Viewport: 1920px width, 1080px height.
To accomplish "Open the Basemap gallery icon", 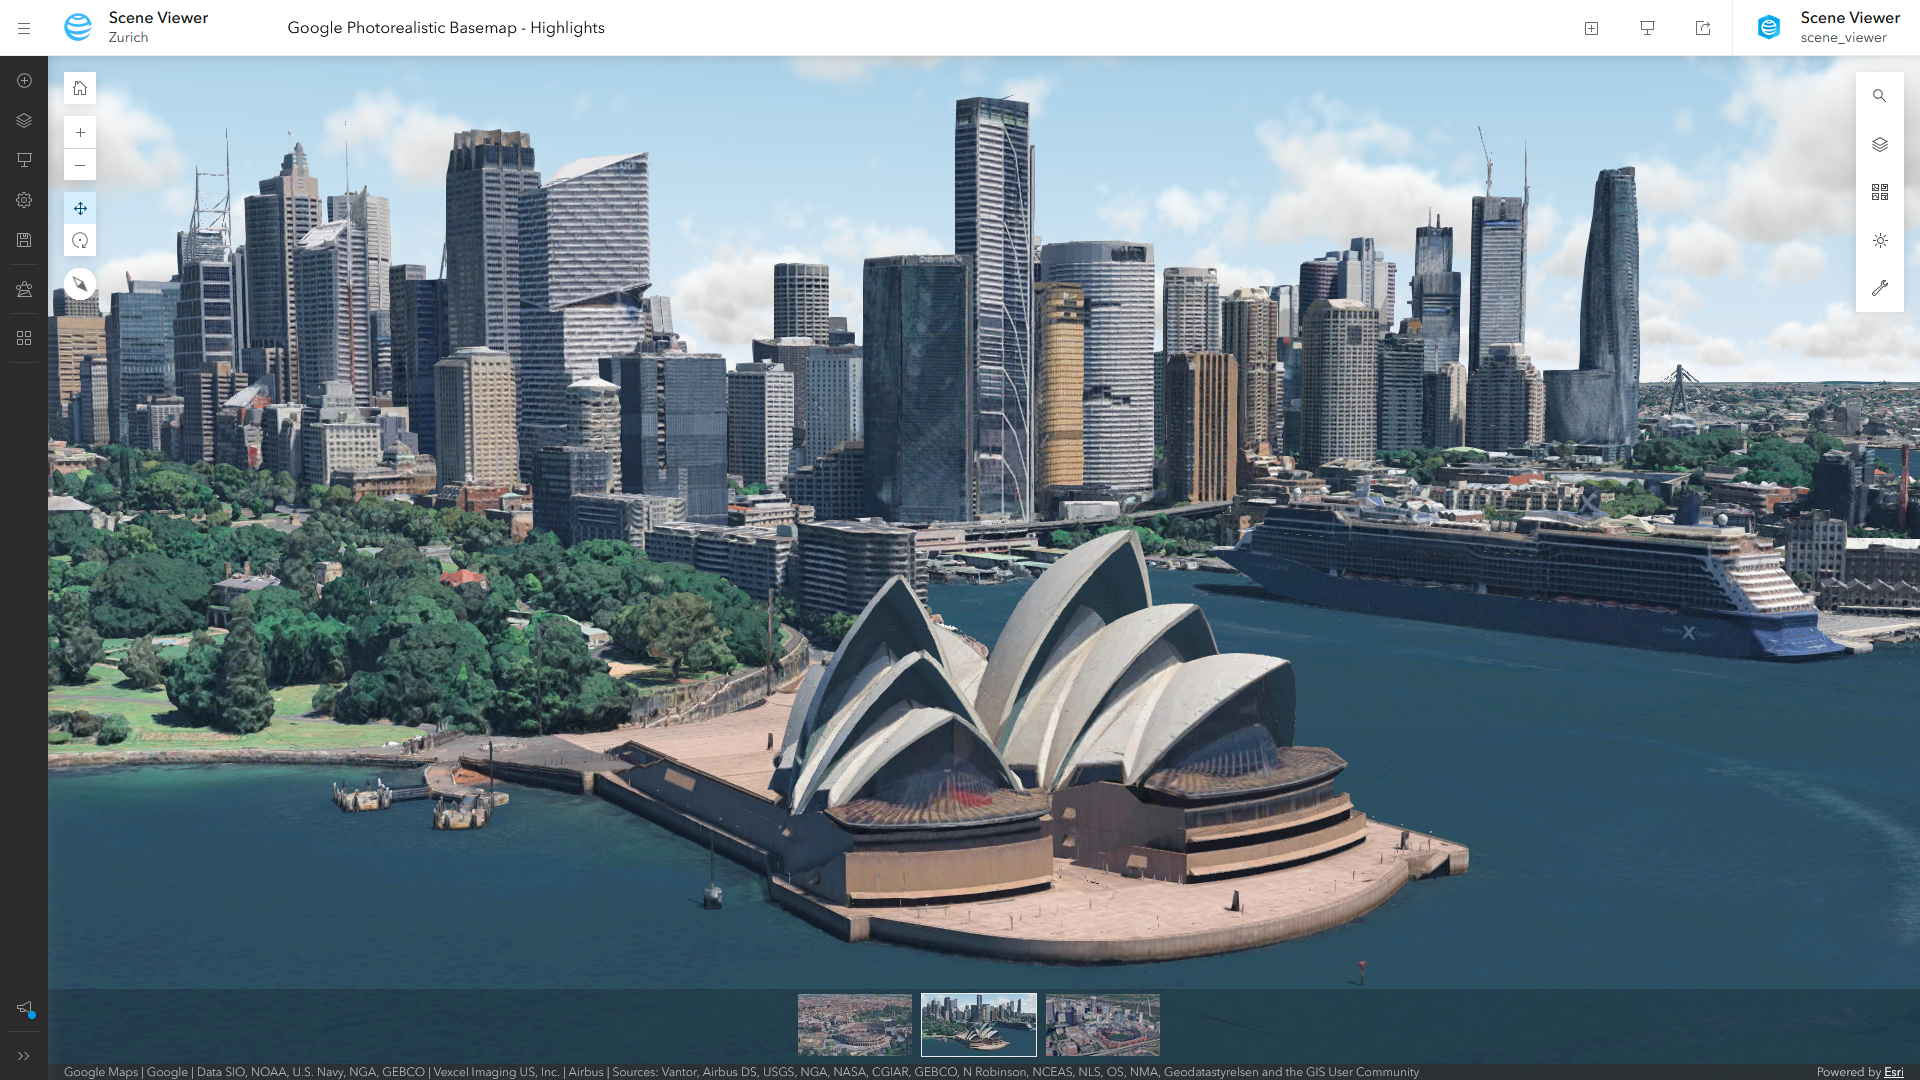I will (x=1879, y=192).
